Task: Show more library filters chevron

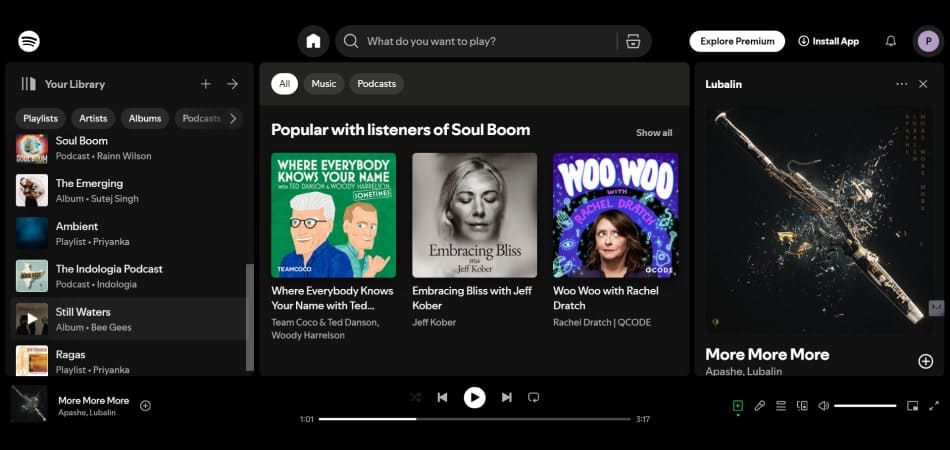Action: 233,119
